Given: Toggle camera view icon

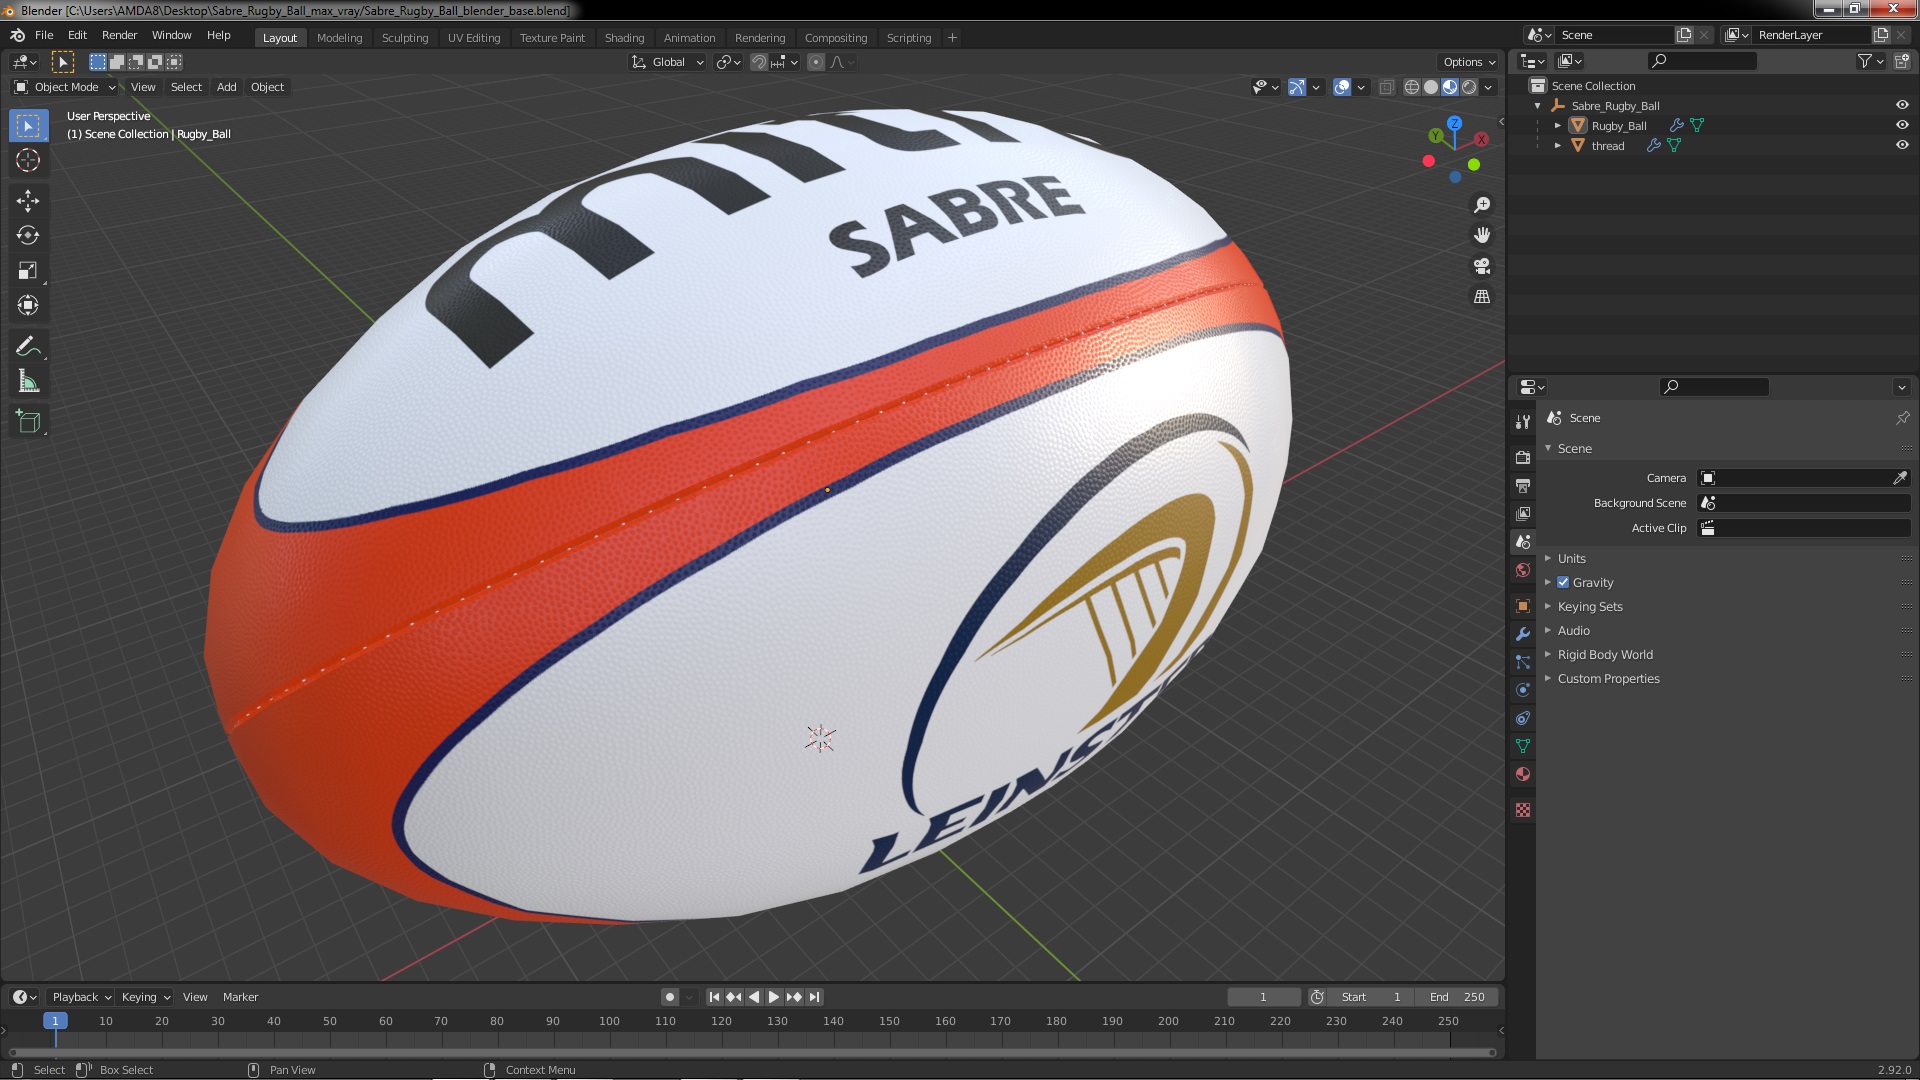Looking at the screenshot, I should tap(1482, 266).
